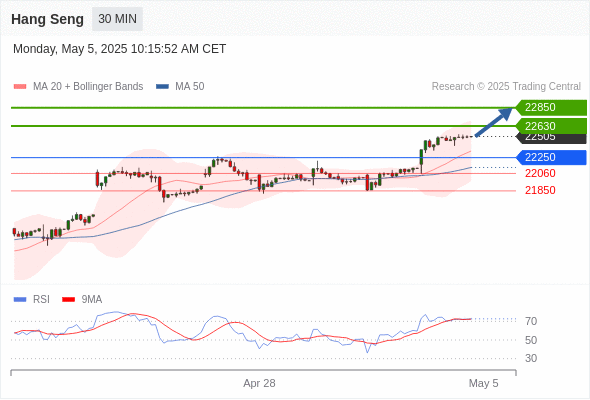Select the MA 20 + Bollinger Bands legend label
This screenshot has height=400, width=590.
(88, 87)
